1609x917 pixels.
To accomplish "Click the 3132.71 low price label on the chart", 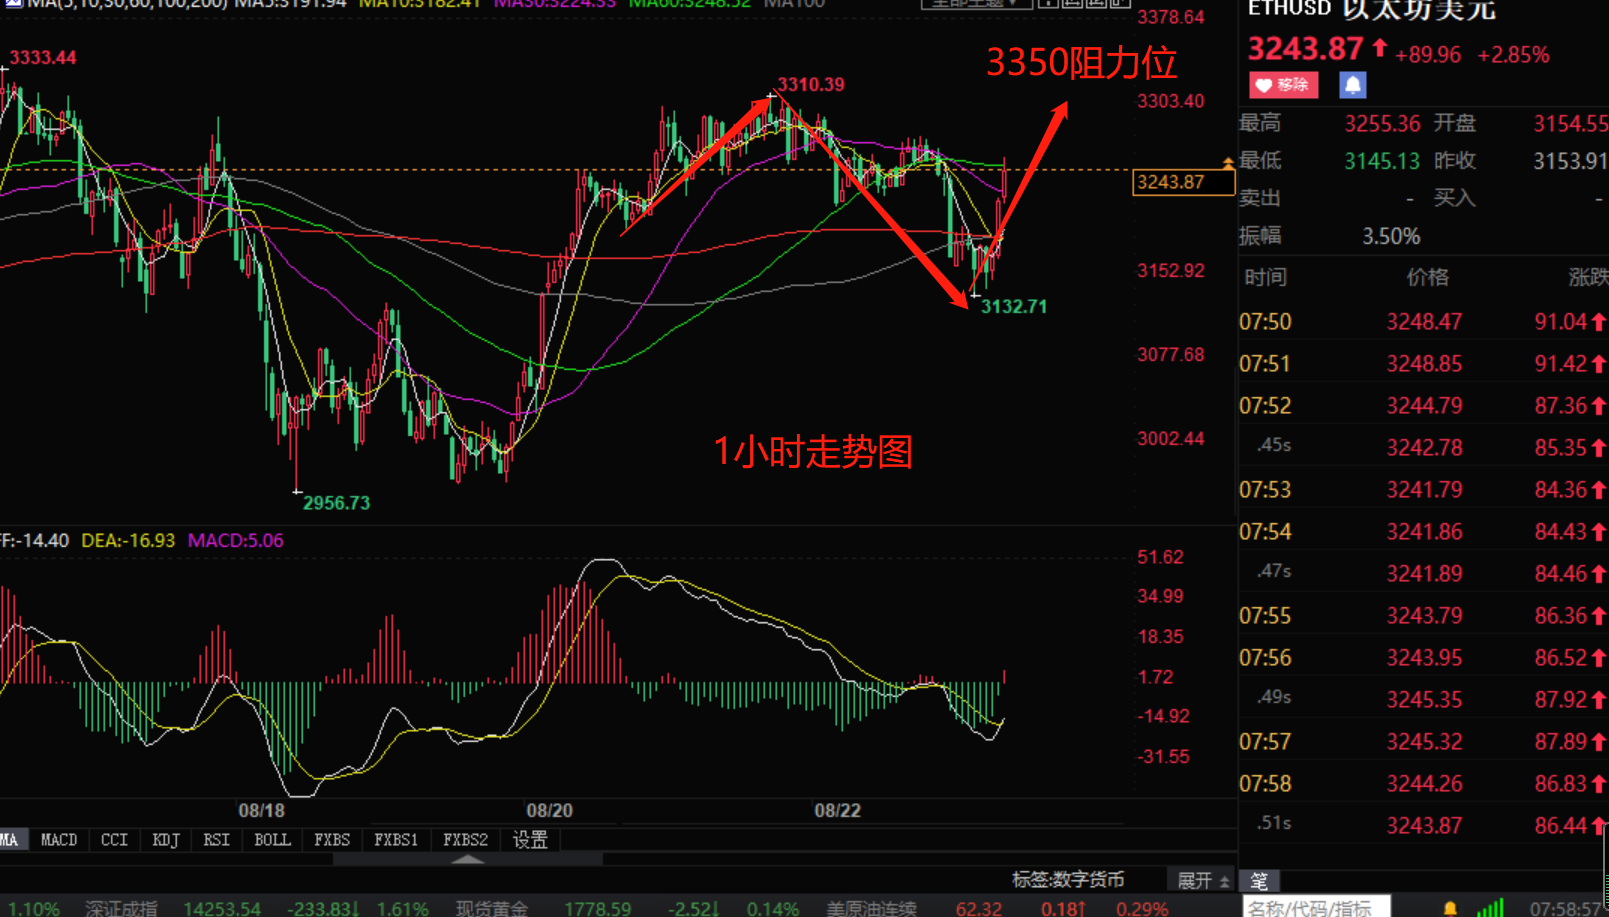I will click(x=1014, y=306).
